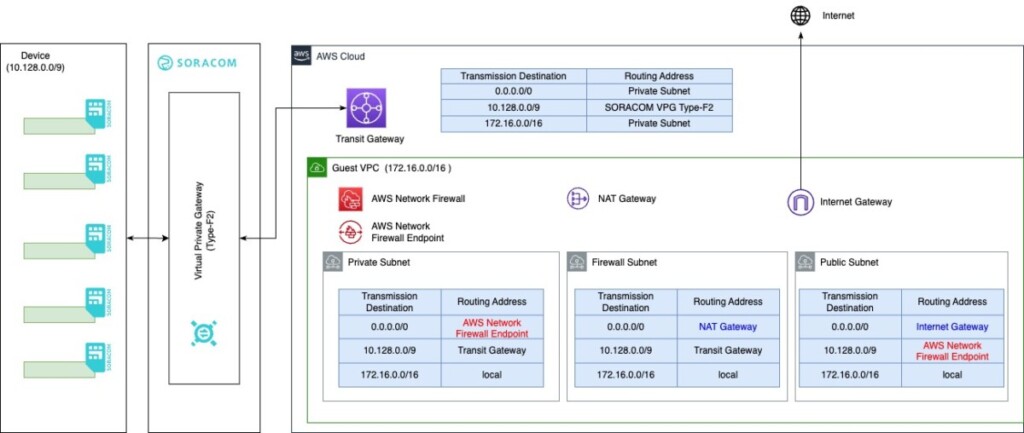Image resolution: width=1024 pixels, height=433 pixels.
Task: Click 'NAT Gateway' legend label beside purple icon
Action: (x=629, y=198)
